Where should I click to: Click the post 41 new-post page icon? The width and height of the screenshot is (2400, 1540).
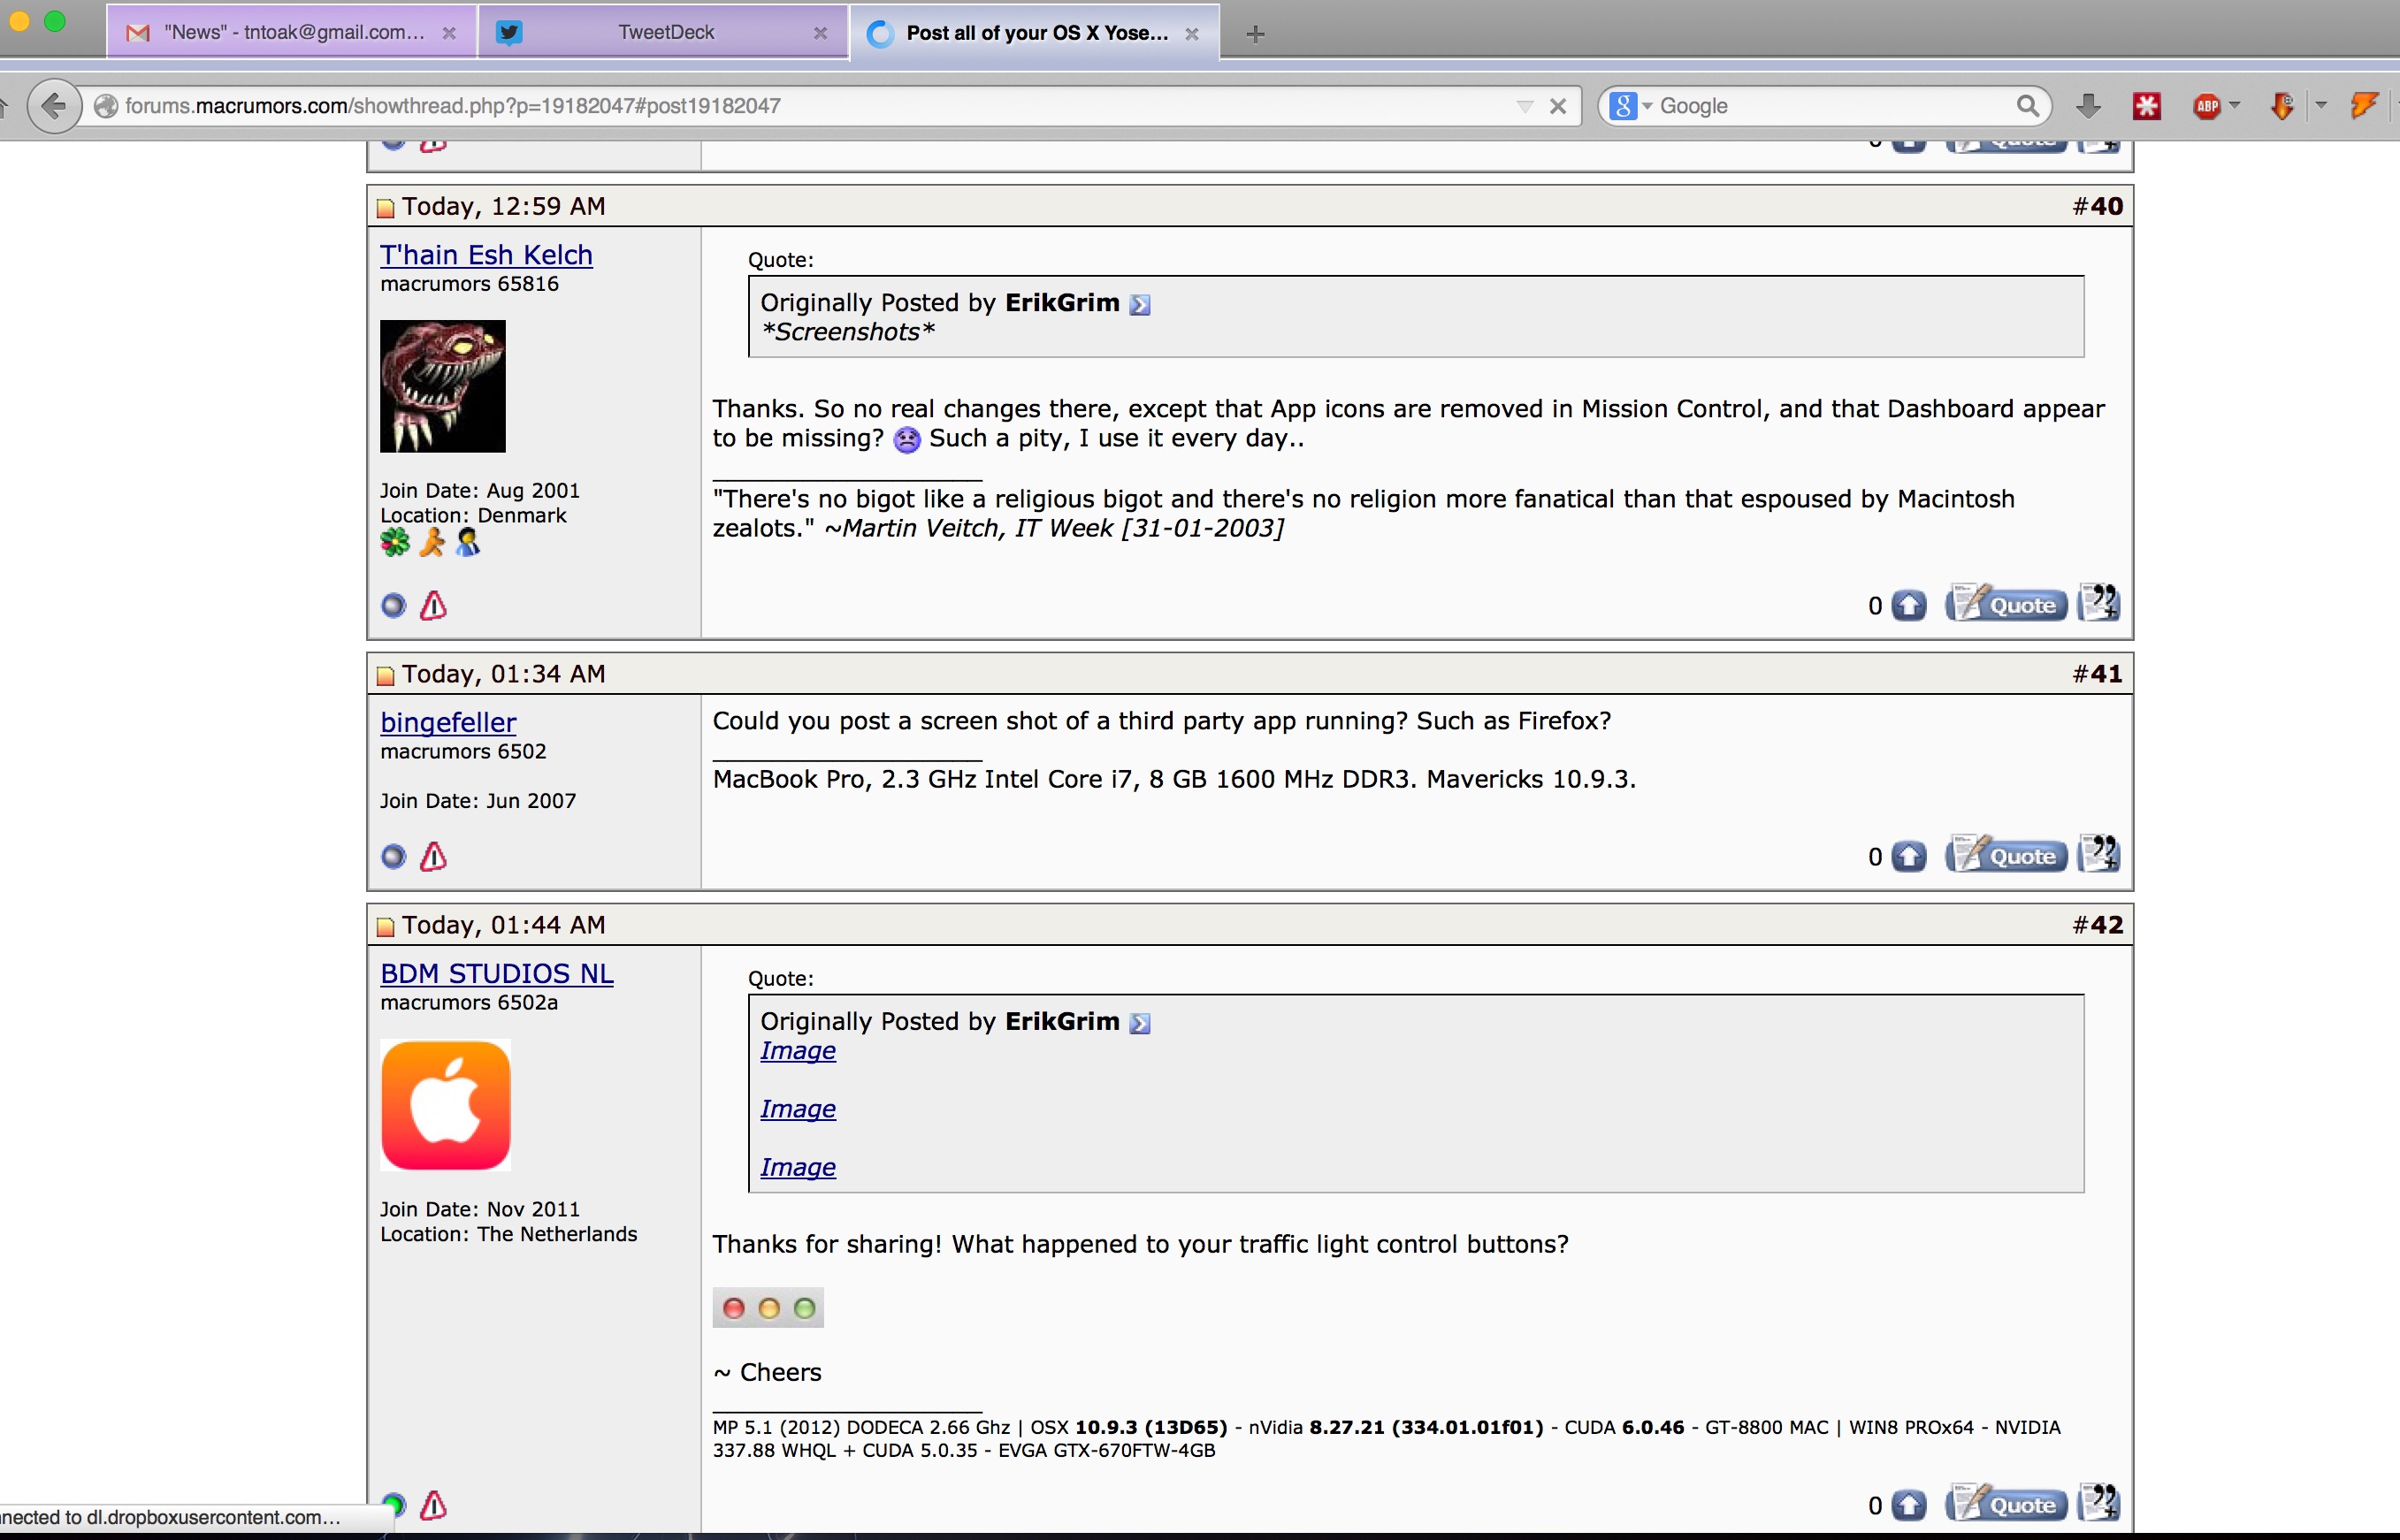386,676
